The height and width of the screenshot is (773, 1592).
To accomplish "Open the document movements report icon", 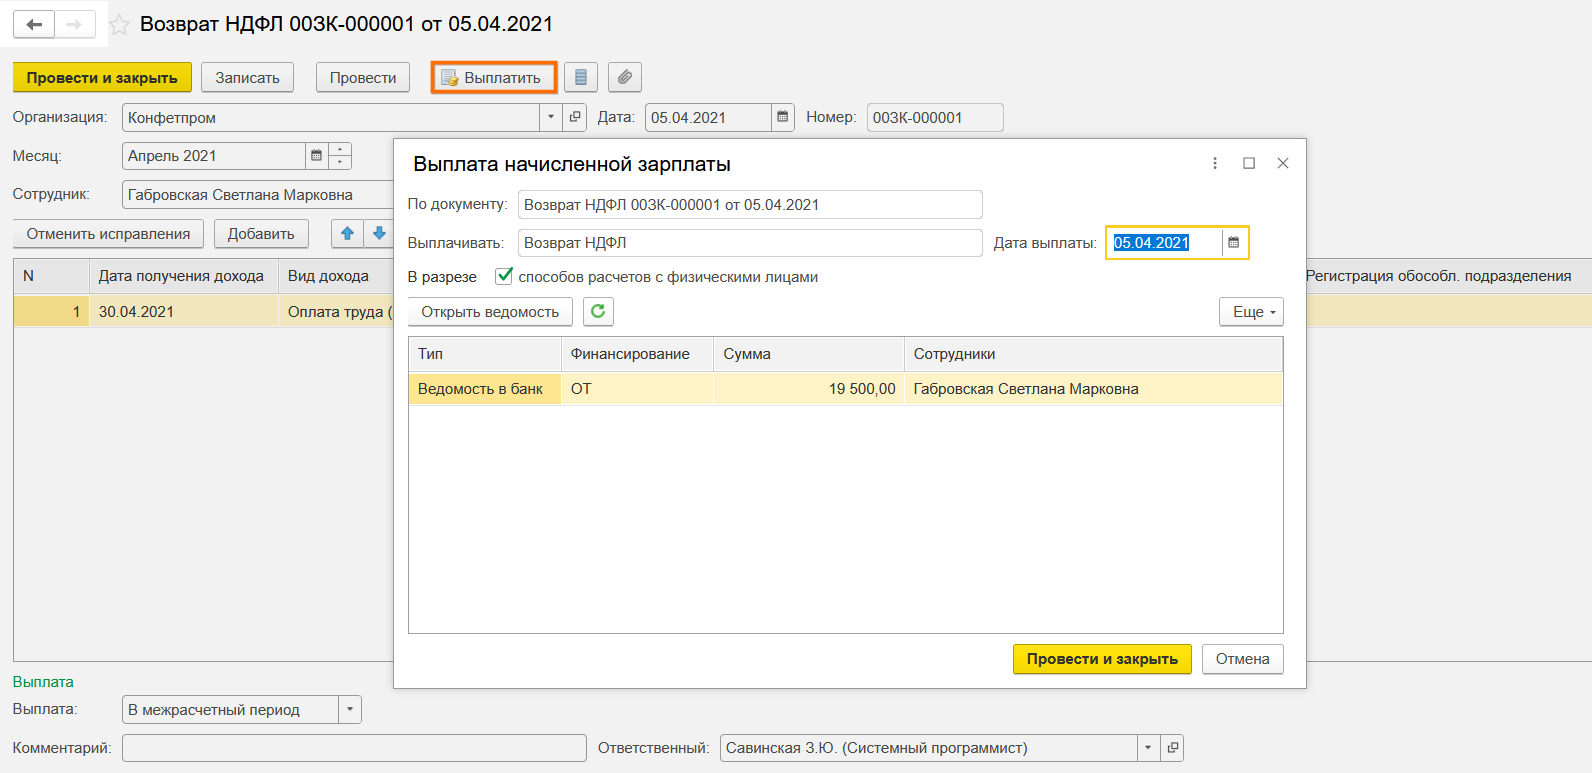I will tap(581, 77).
